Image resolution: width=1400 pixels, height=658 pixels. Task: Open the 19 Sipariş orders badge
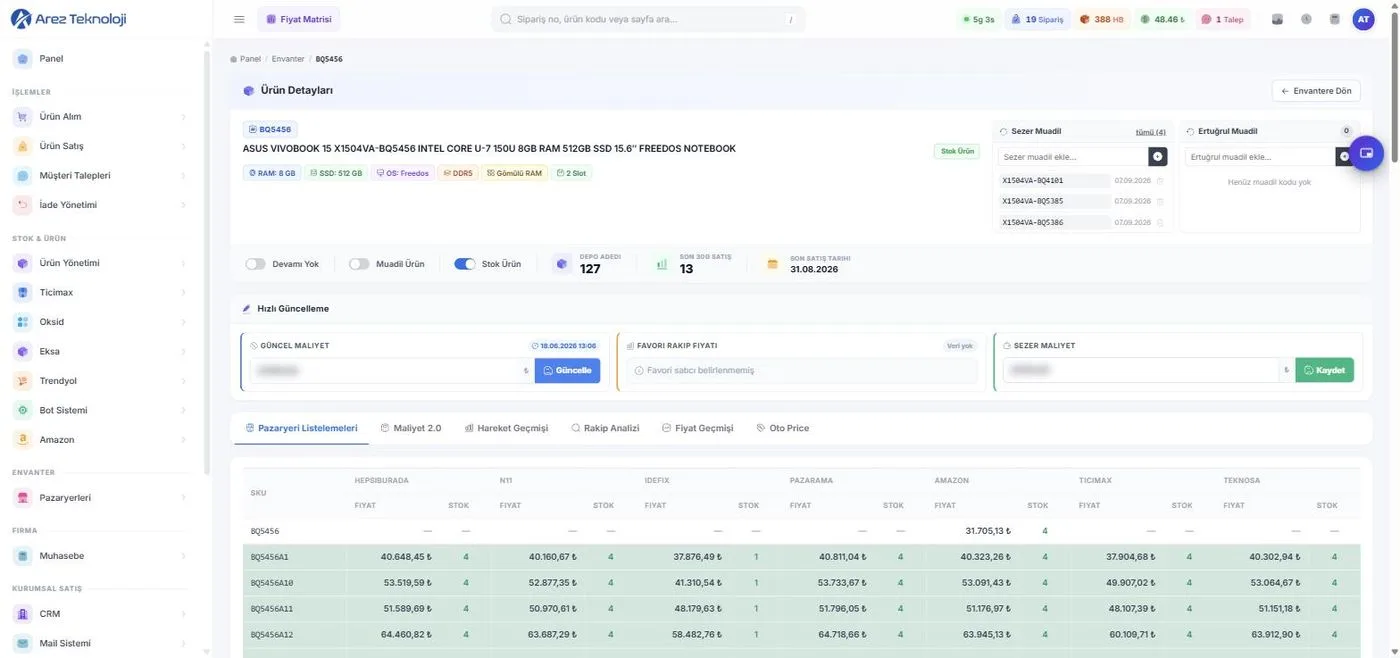(1037, 19)
